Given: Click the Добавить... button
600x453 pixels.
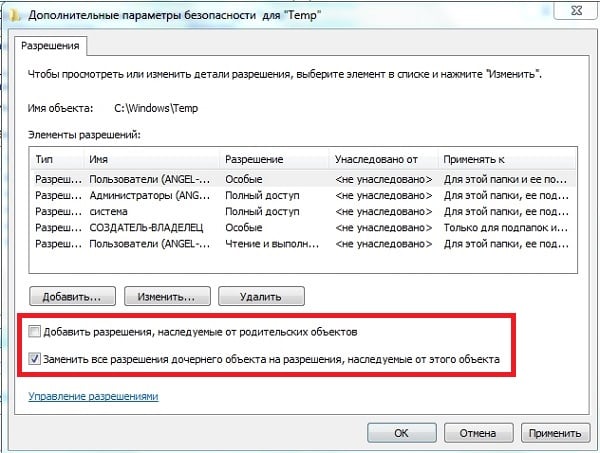Looking at the screenshot, I should [72, 297].
